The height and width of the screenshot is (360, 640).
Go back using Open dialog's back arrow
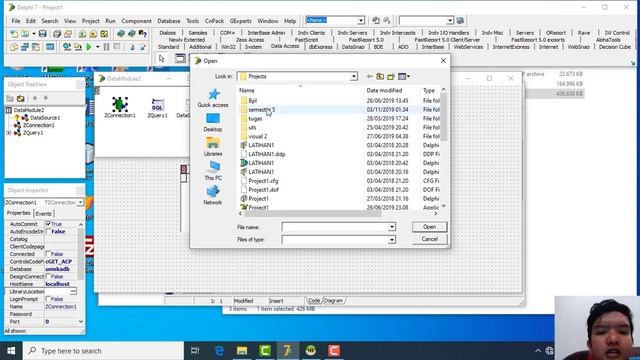369,76
